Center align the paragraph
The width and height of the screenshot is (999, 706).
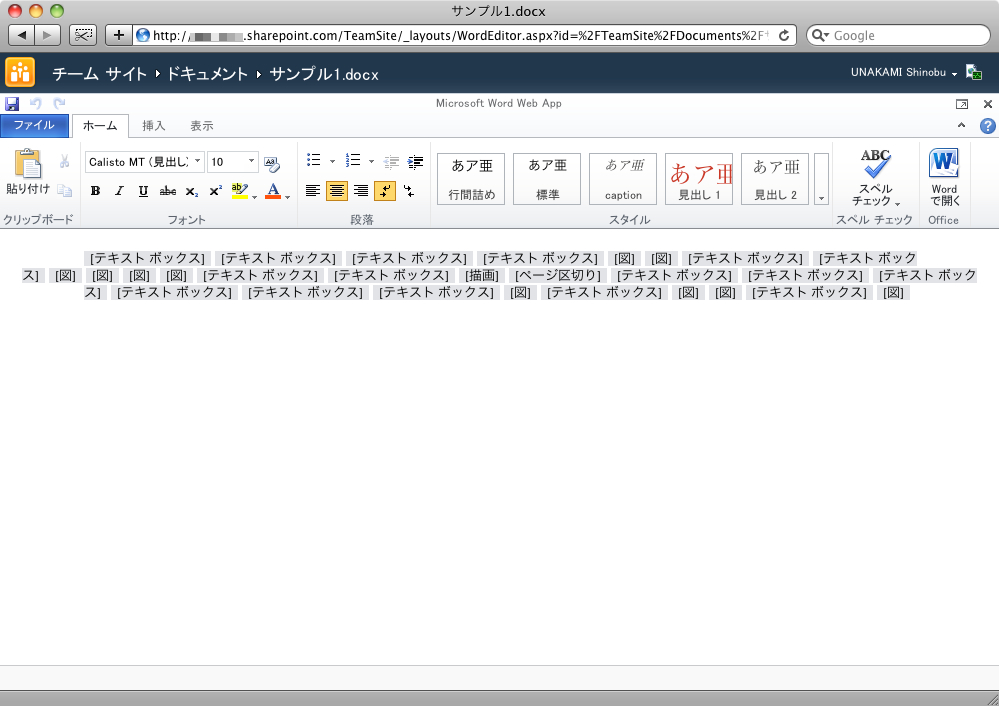pyautogui.click(x=336, y=191)
